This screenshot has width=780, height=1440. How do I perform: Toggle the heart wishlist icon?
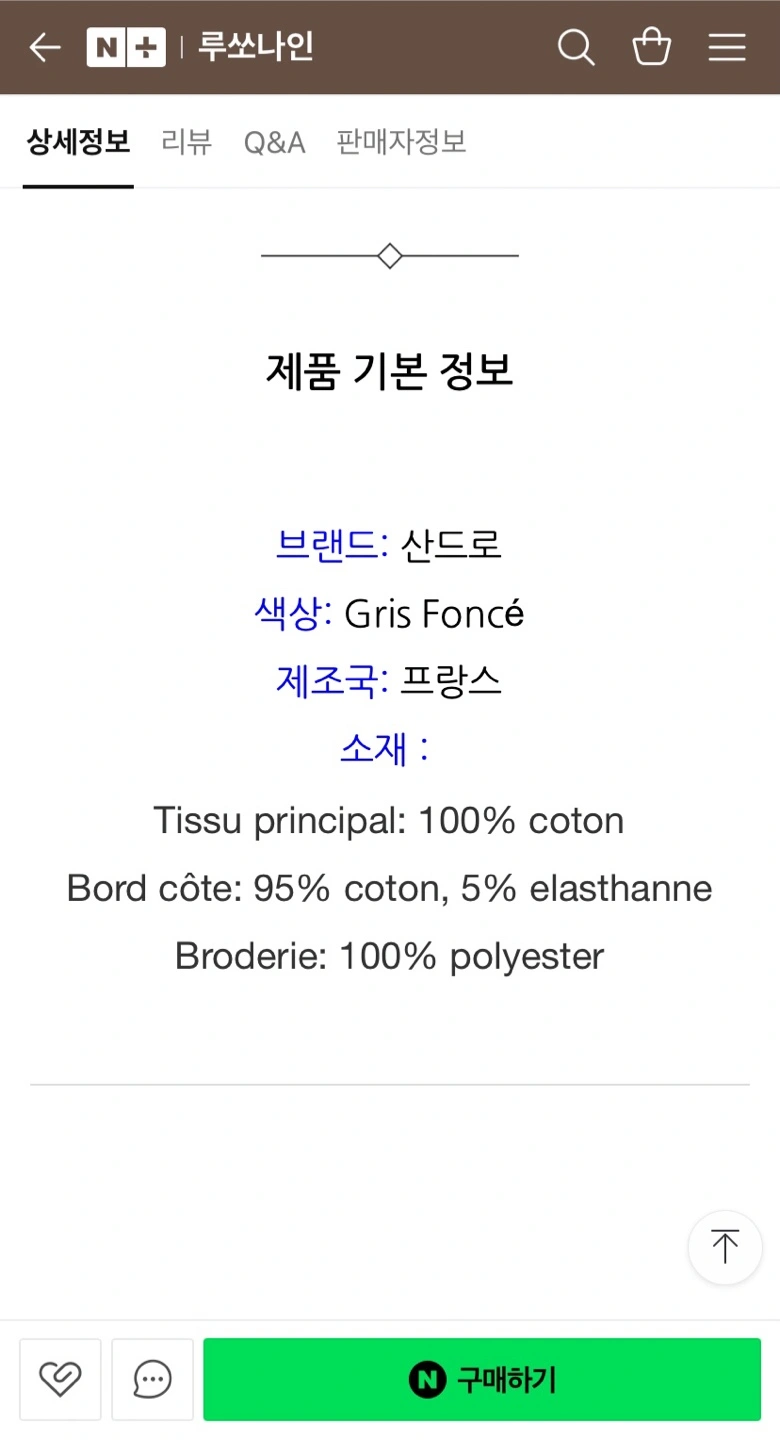click(x=60, y=1380)
